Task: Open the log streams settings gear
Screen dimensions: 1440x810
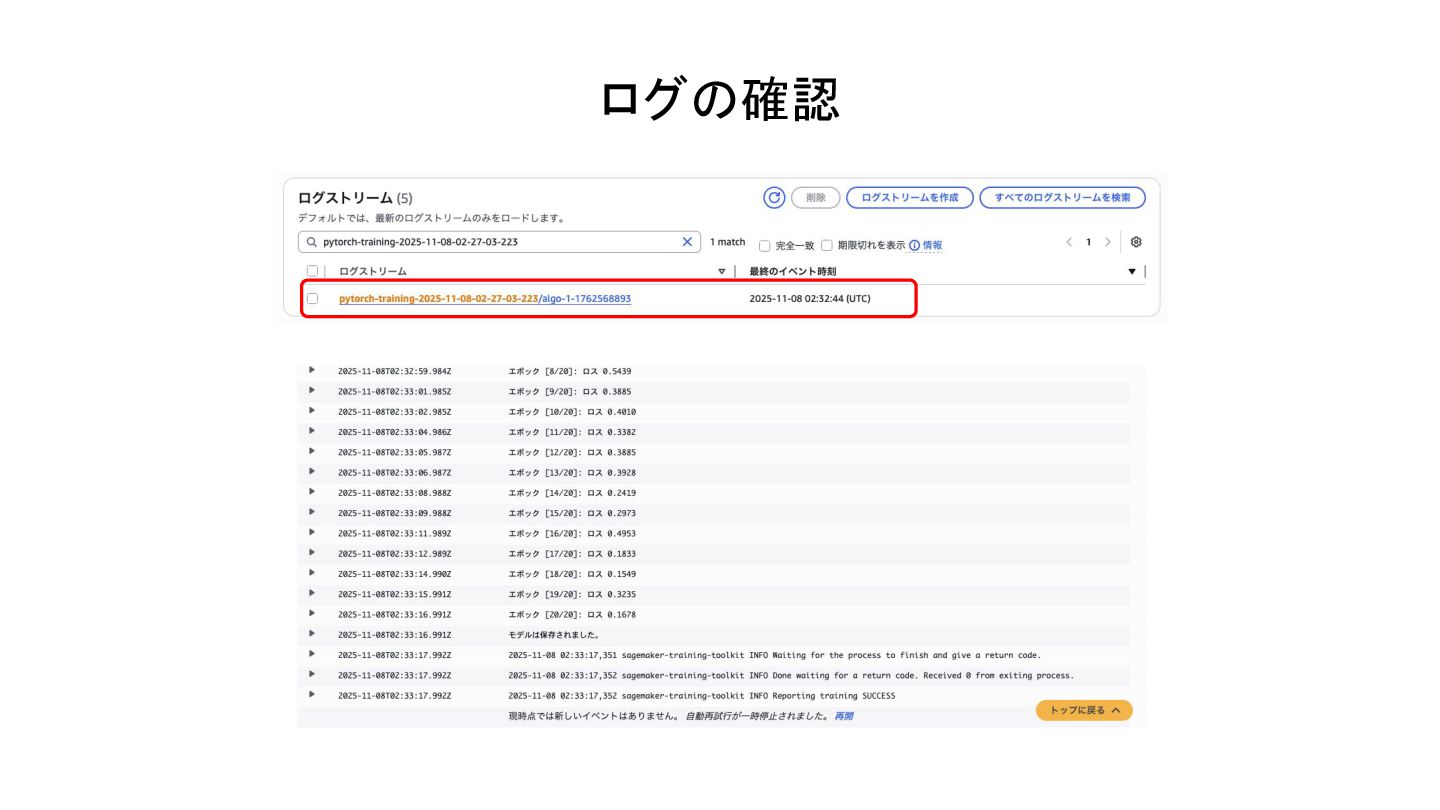Action: 1136,242
